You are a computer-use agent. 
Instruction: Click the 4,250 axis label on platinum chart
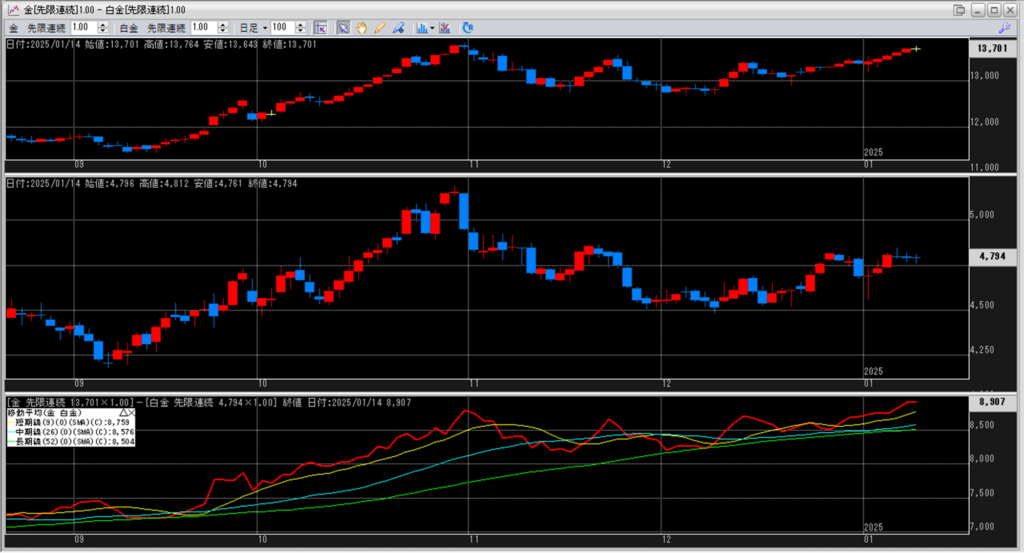click(x=982, y=350)
